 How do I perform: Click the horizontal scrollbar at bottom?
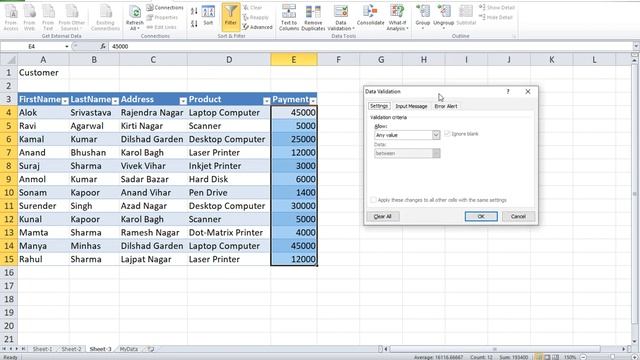click(495, 349)
